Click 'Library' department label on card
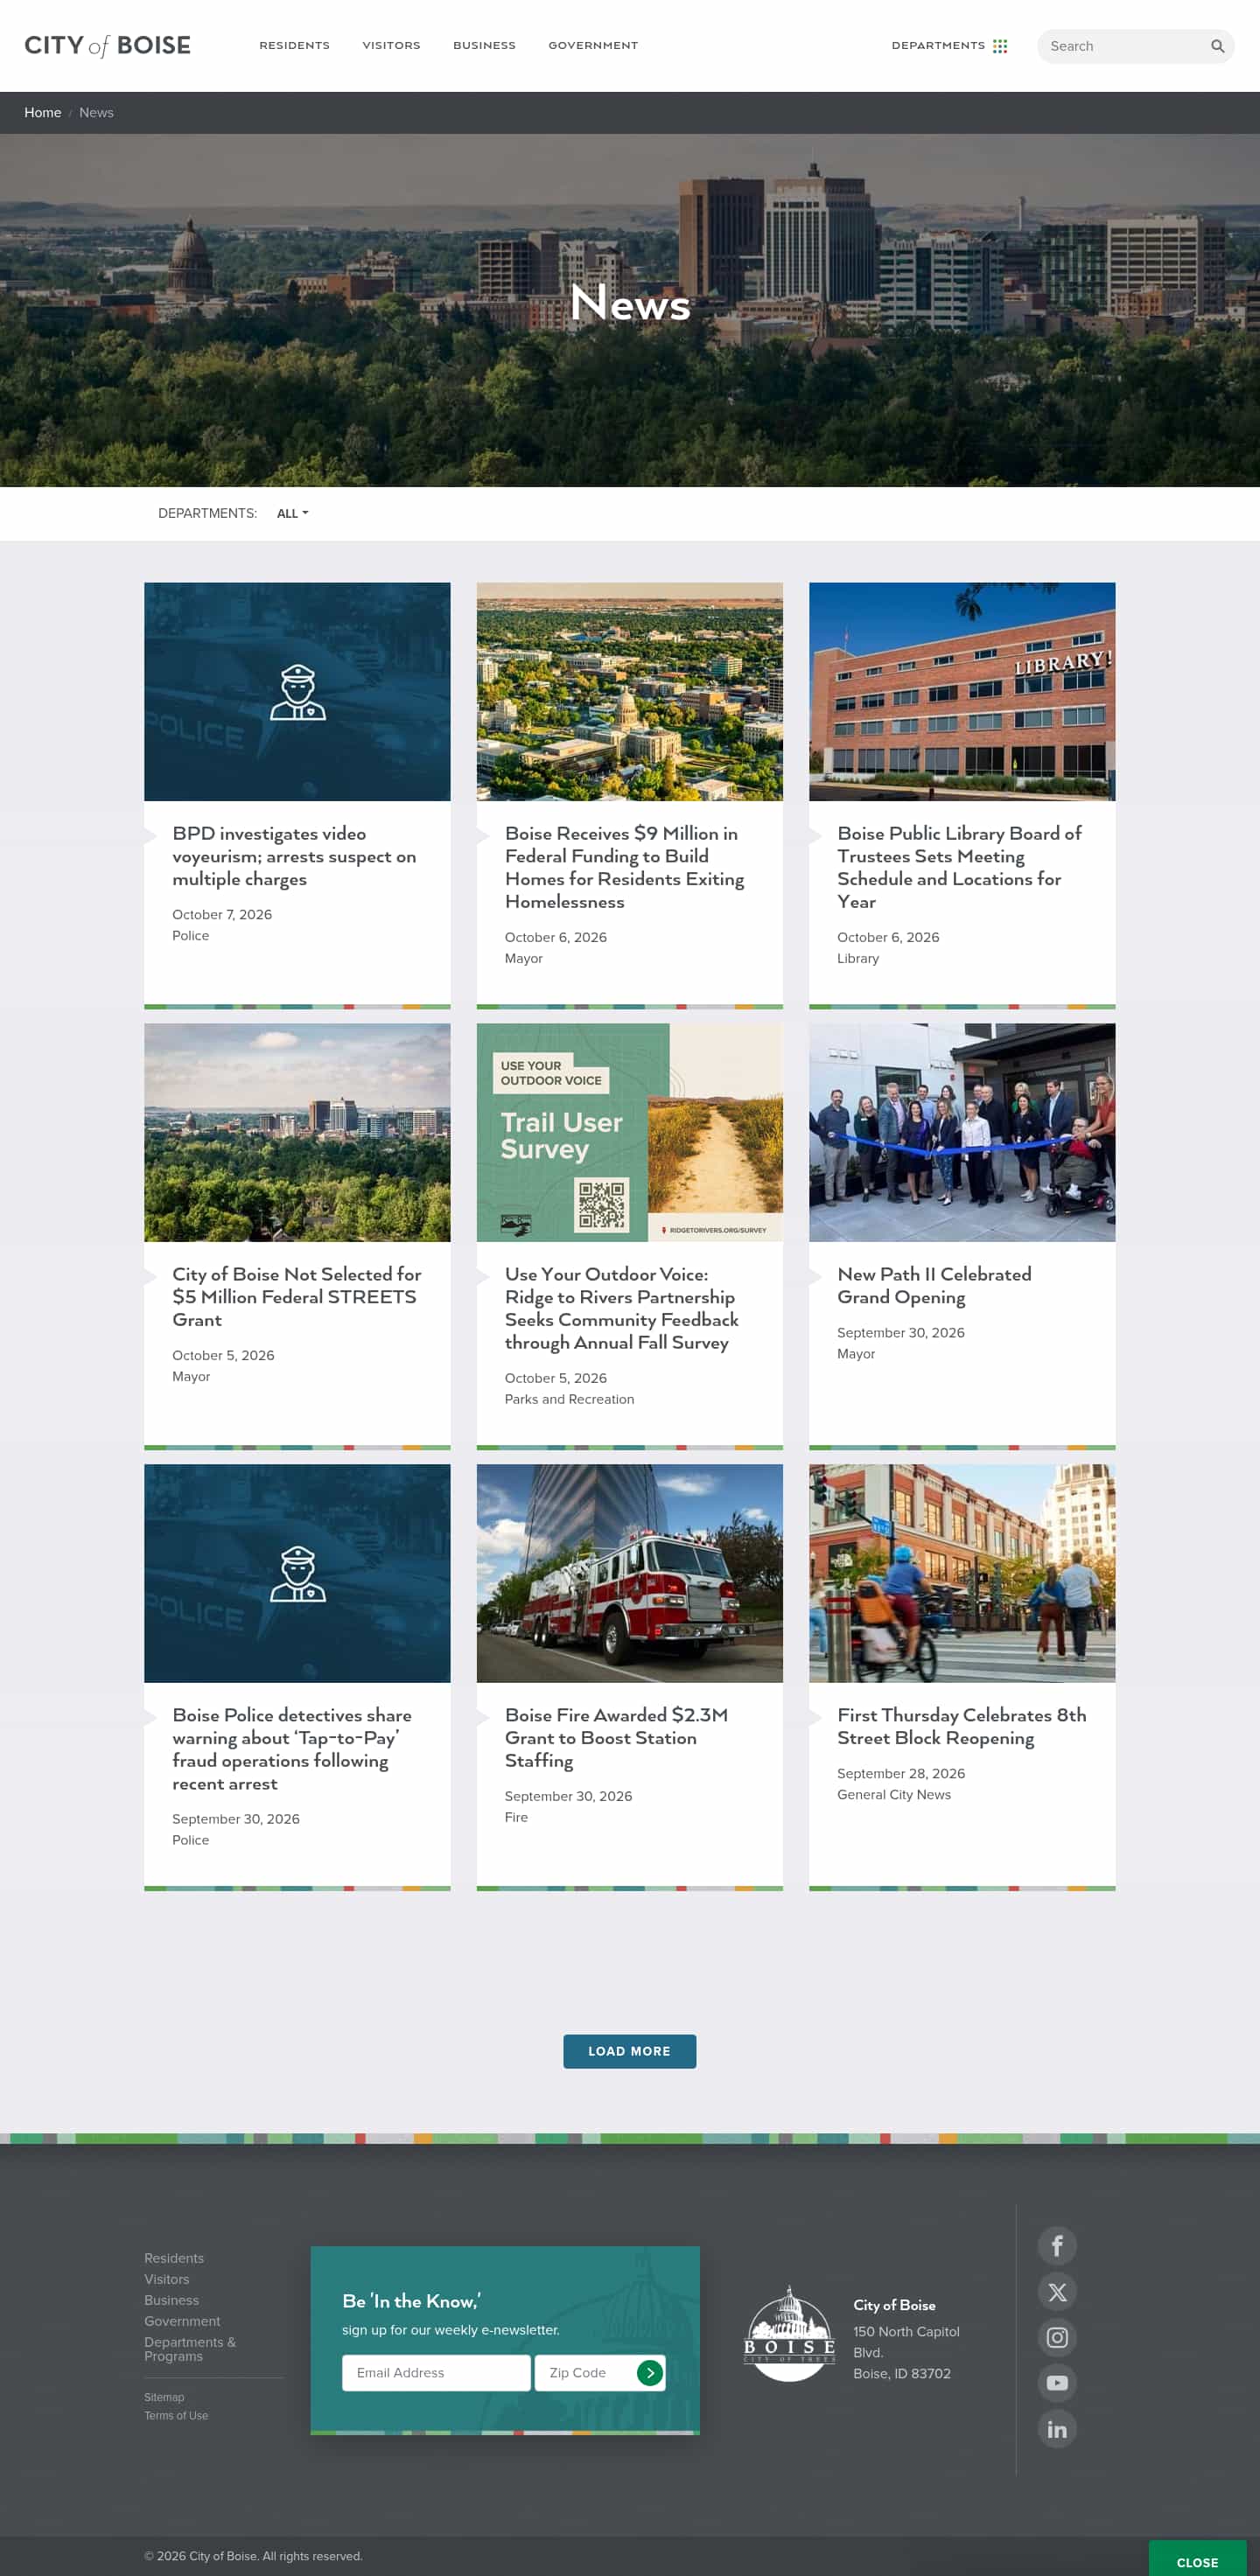 coord(858,958)
